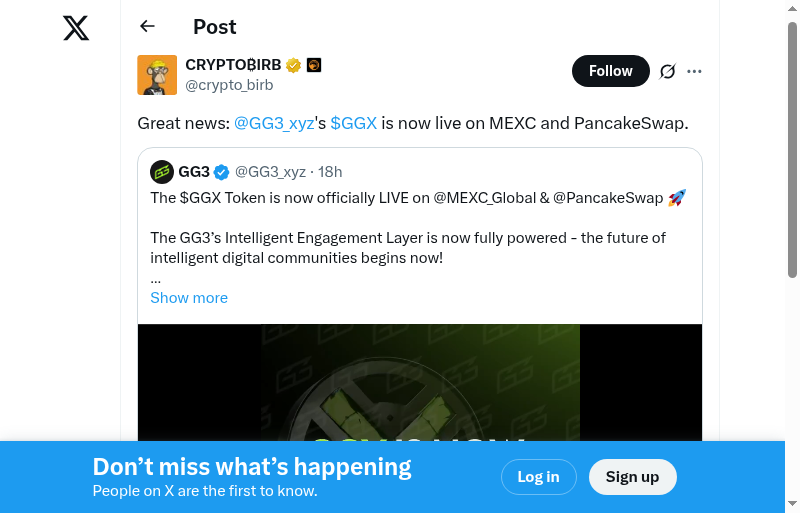Image resolution: width=800 pixels, height=513 pixels.
Task: Follow the CRYPTOBIRB account
Action: (x=610, y=71)
